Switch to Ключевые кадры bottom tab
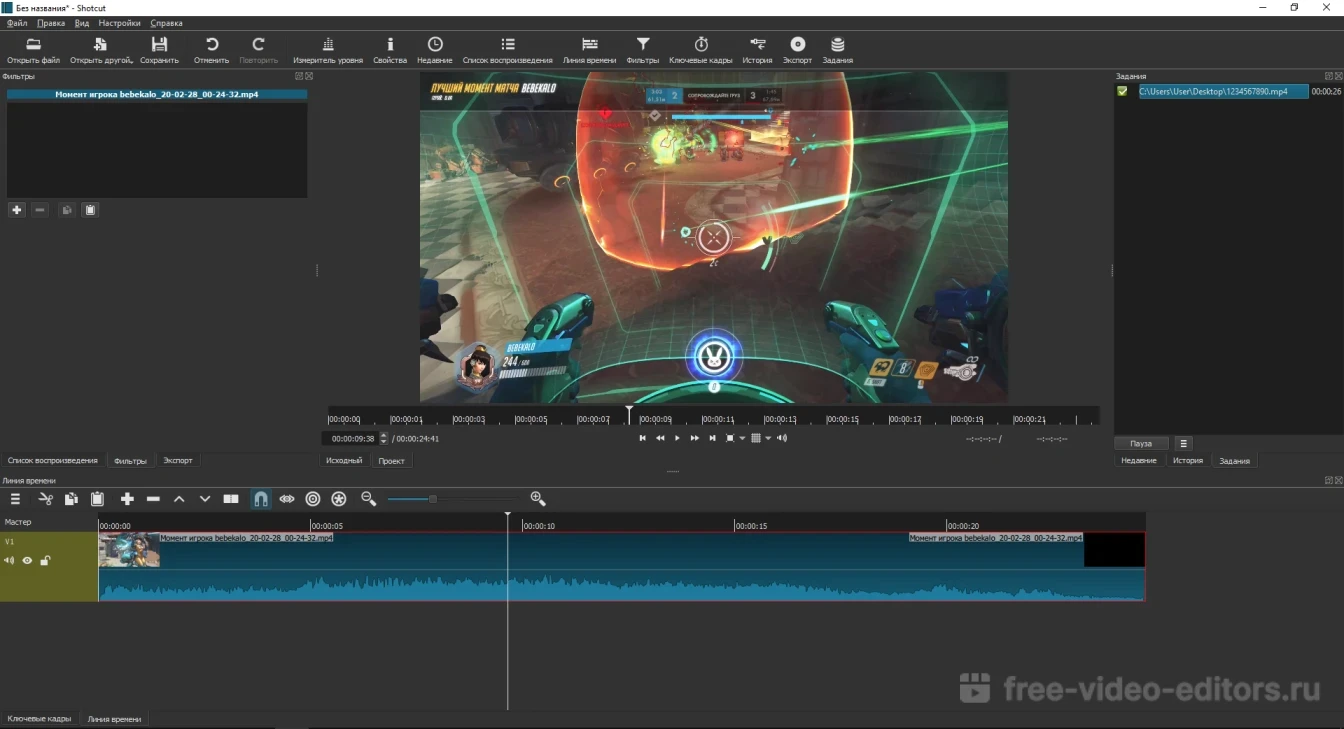The width and height of the screenshot is (1344, 729). pos(39,719)
